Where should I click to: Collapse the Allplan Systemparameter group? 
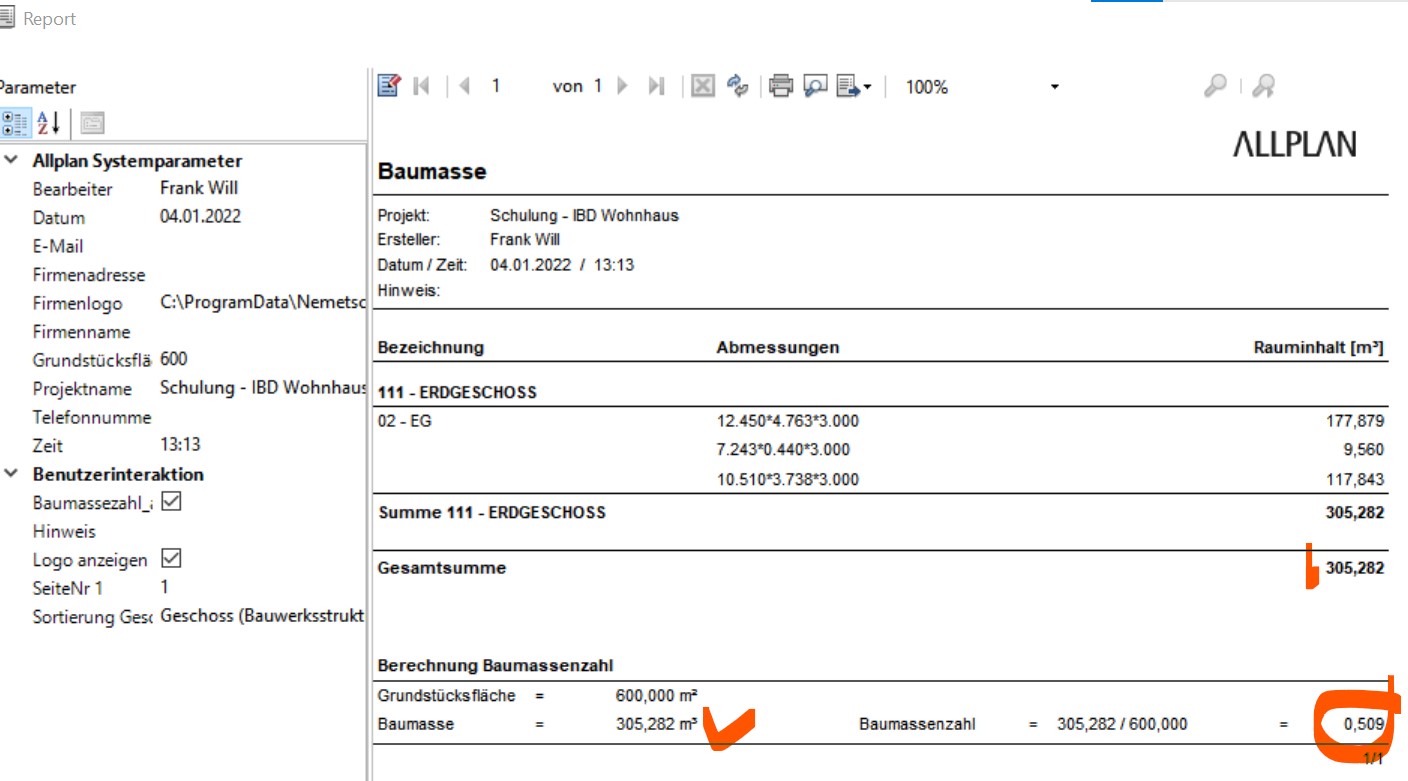[11, 161]
